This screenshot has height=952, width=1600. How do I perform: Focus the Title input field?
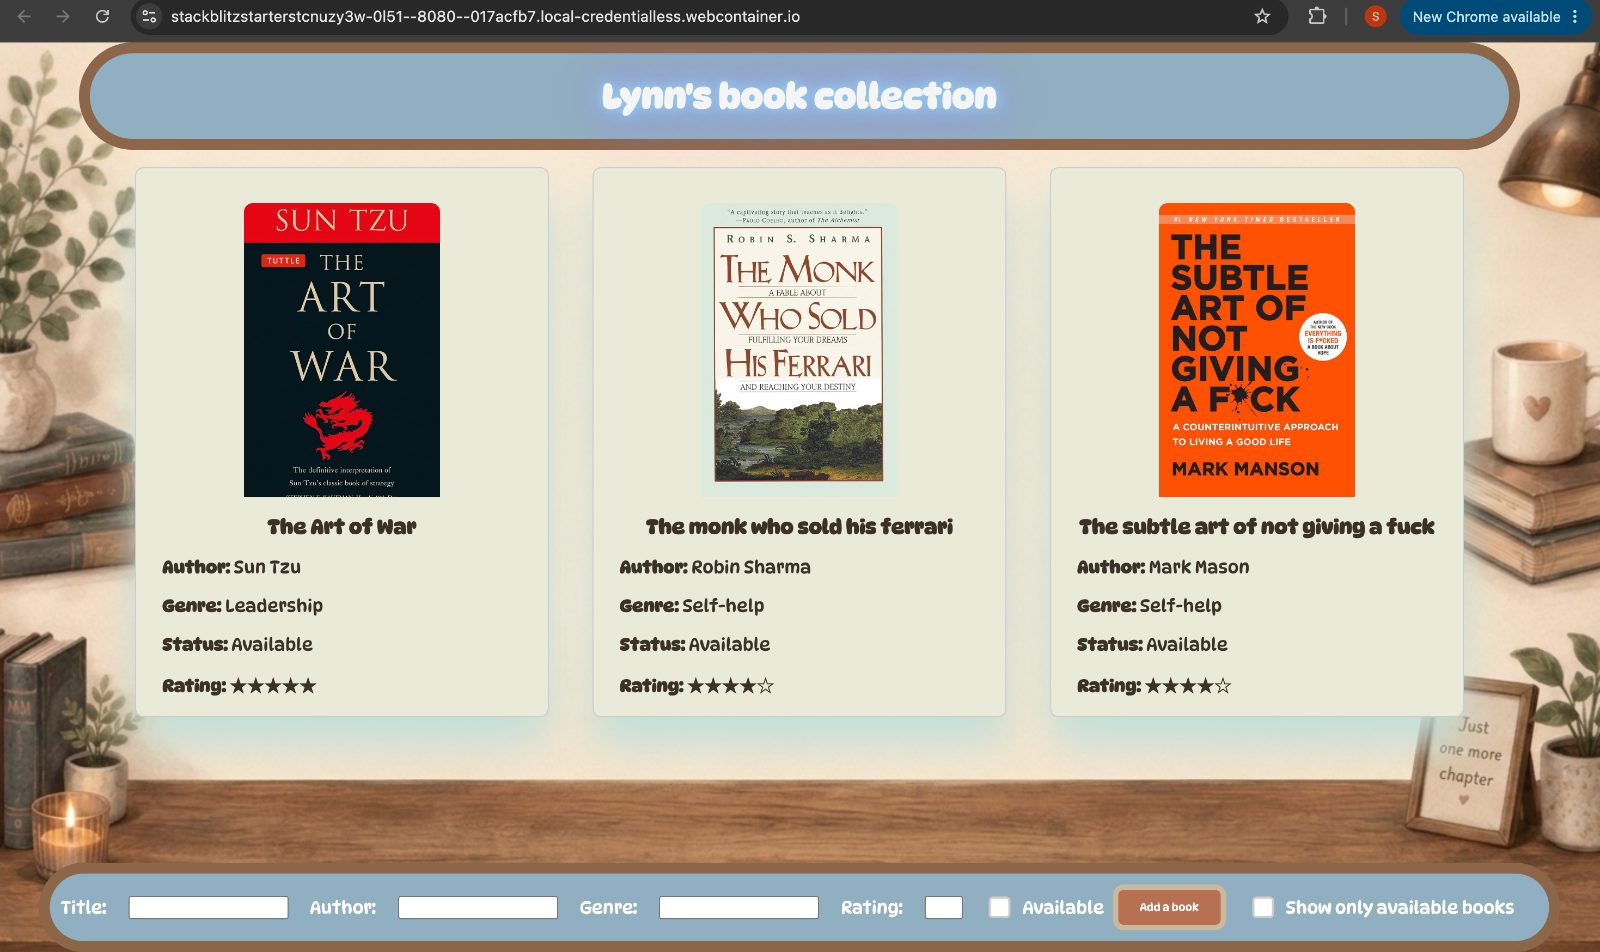(208, 907)
